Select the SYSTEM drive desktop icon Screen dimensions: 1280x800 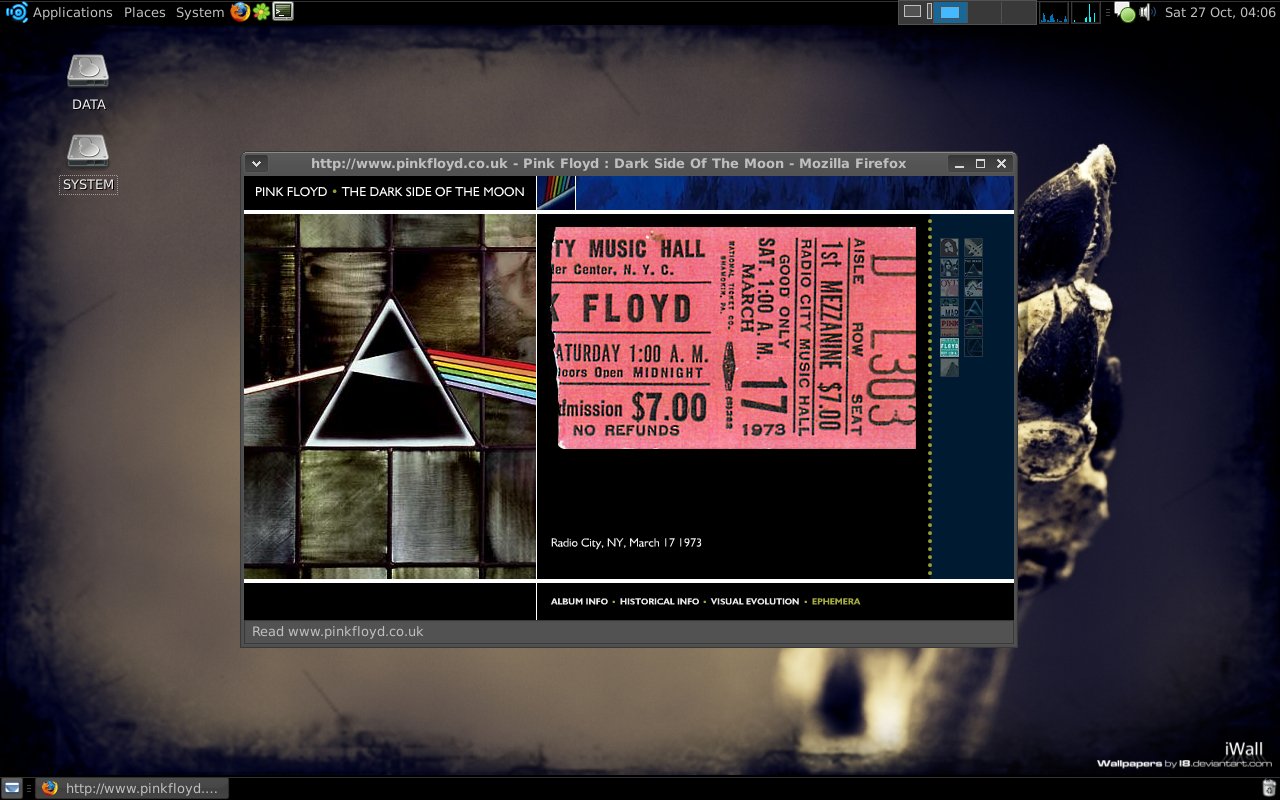[88, 163]
